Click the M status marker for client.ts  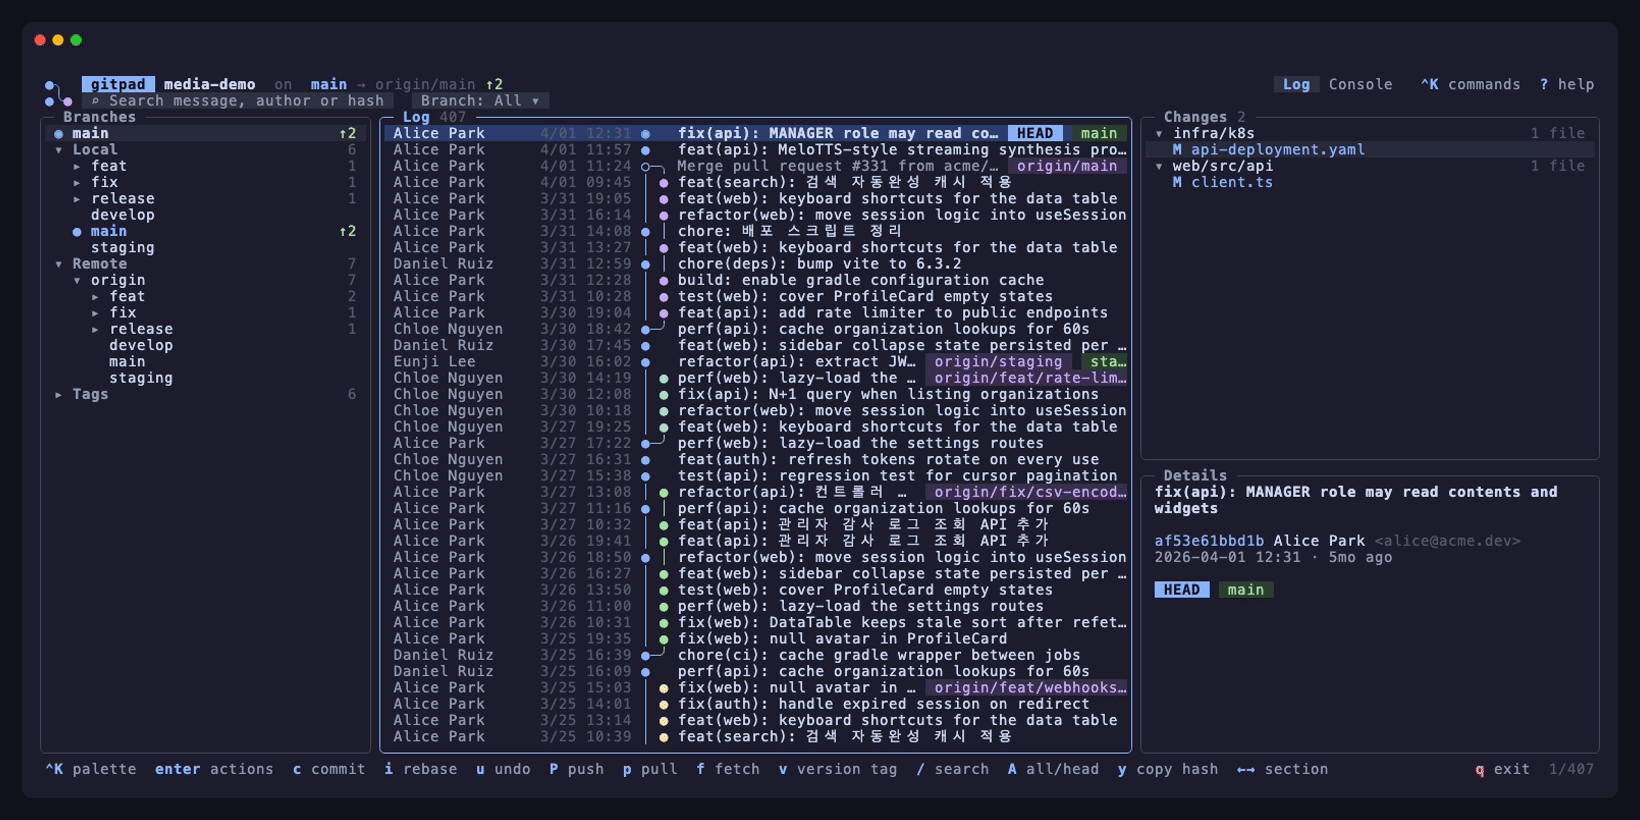pyautogui.click(x=1177, y=182)
